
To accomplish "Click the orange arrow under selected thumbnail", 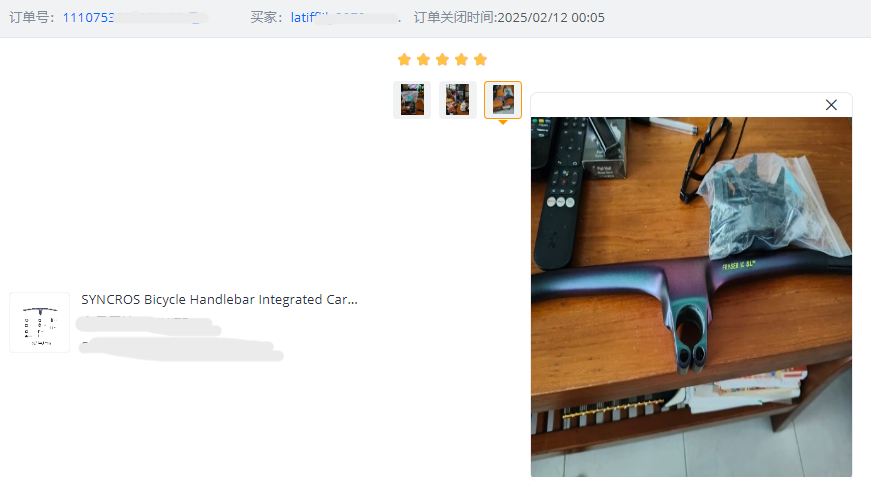I will 503,122.
